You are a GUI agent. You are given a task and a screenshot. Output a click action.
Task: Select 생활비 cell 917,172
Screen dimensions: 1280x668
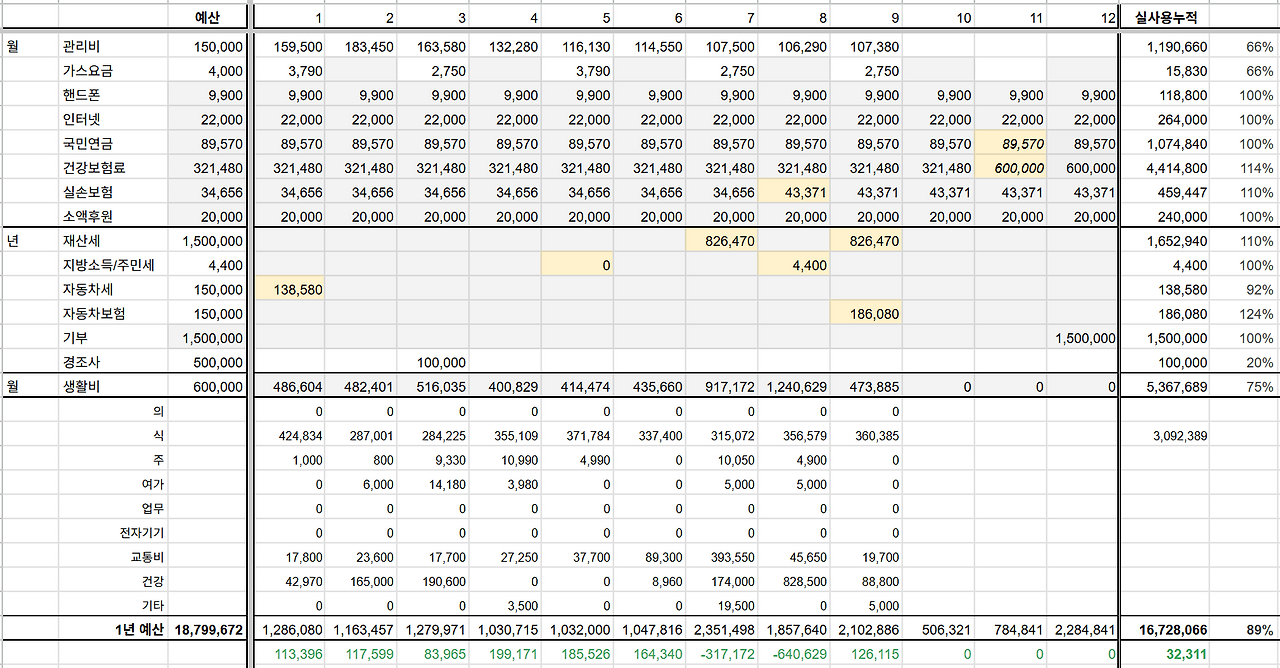pyautogui.click(x=730, y=387)
